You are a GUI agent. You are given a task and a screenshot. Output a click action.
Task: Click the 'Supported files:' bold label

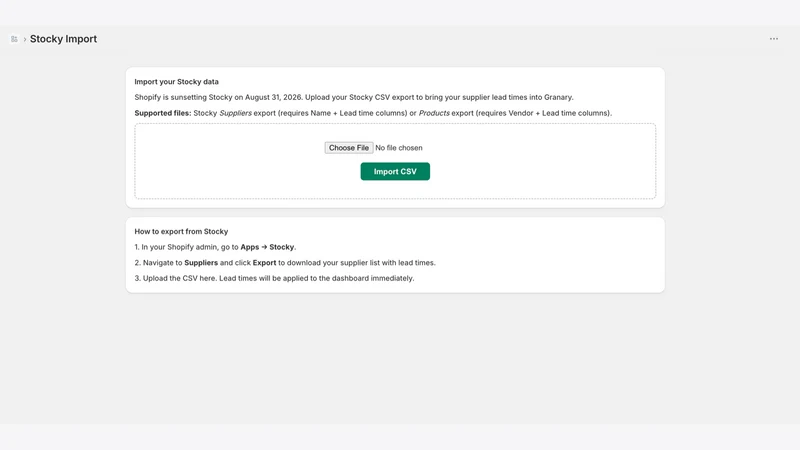point(163,113)
